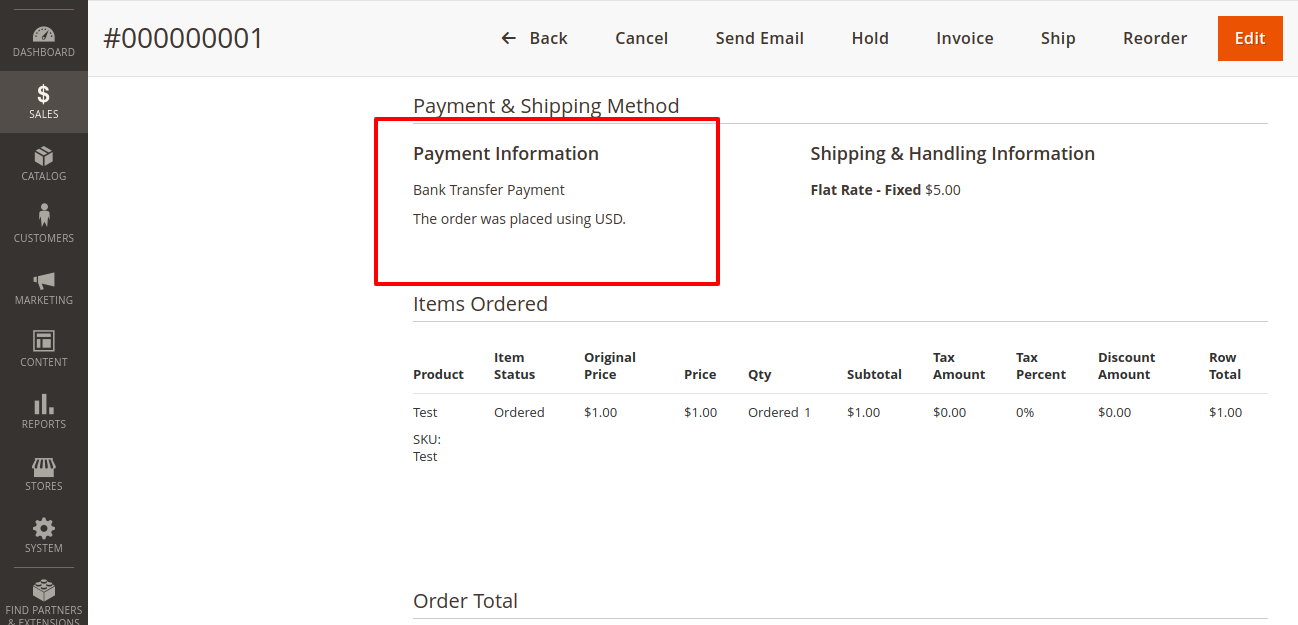Click the Subtotal column header
This screenshot has height=625, width=1298.
(874, 375)
